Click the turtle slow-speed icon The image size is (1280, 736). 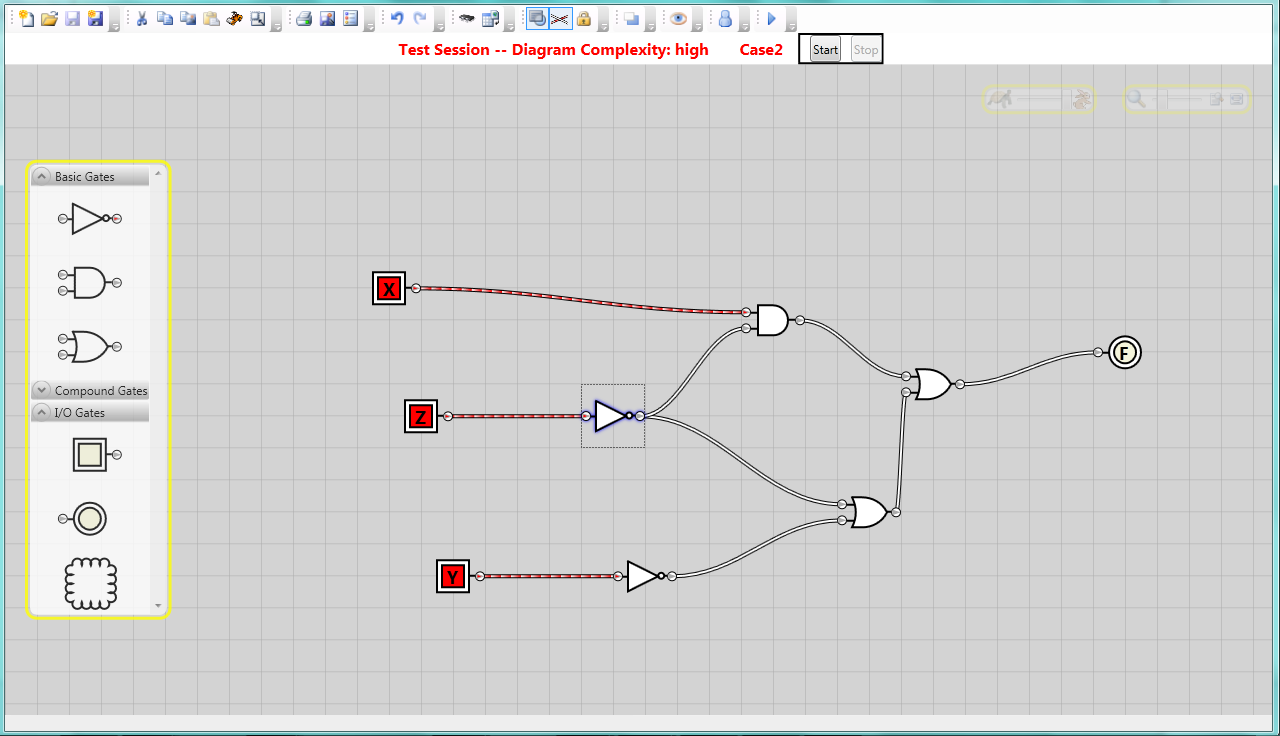(1000, 99)
